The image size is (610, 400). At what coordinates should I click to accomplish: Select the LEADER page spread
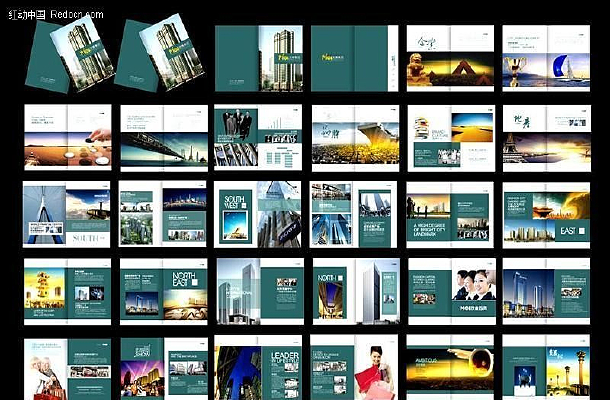(258, 368)
